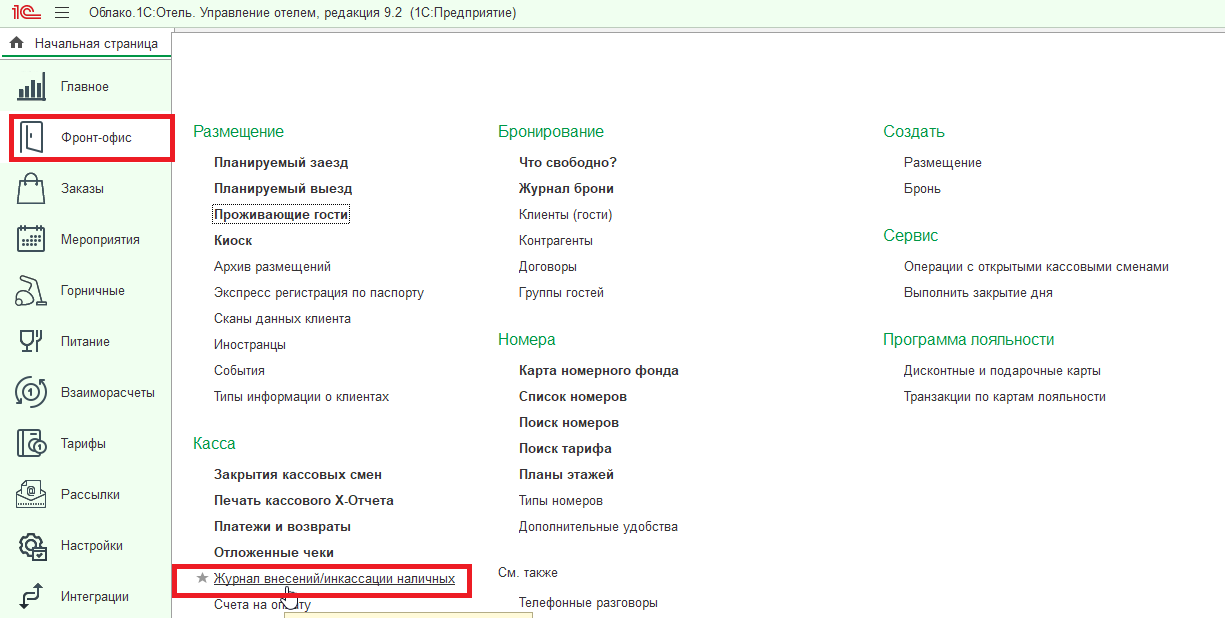Open Экспресс регистрация по паспорту

pos(319,292)
